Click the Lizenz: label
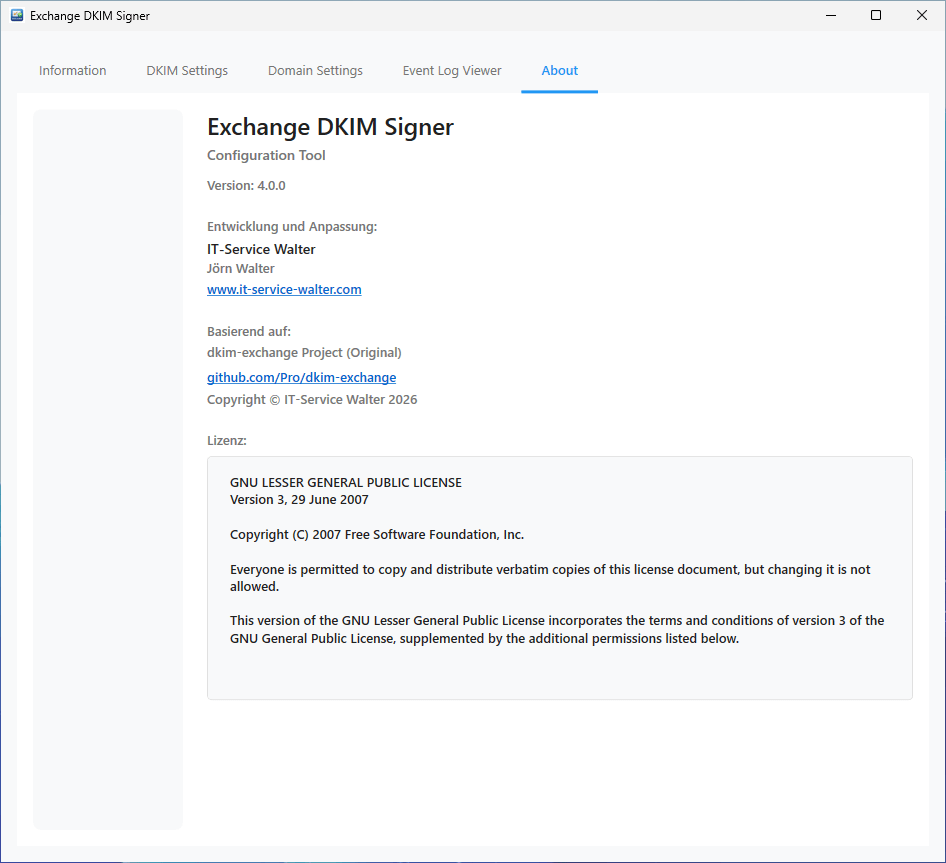The height and width of the screenshot is (863, 946). (x=227, y=441)
